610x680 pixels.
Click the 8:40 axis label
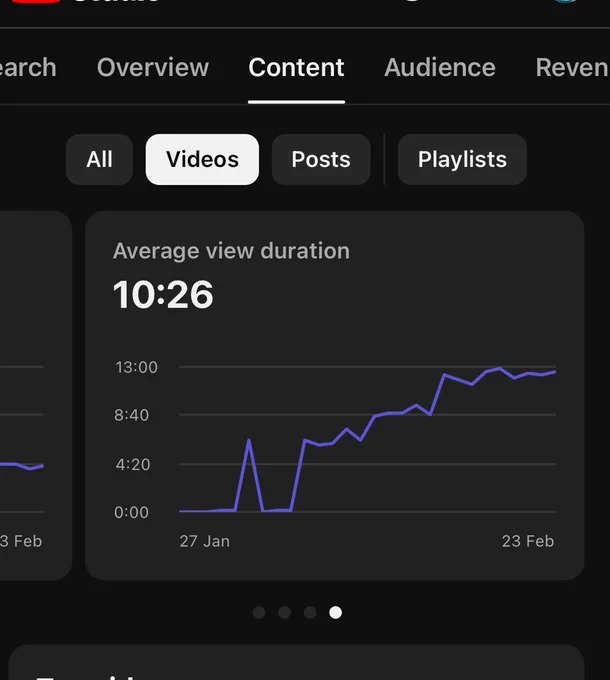[x=131, y=415]
